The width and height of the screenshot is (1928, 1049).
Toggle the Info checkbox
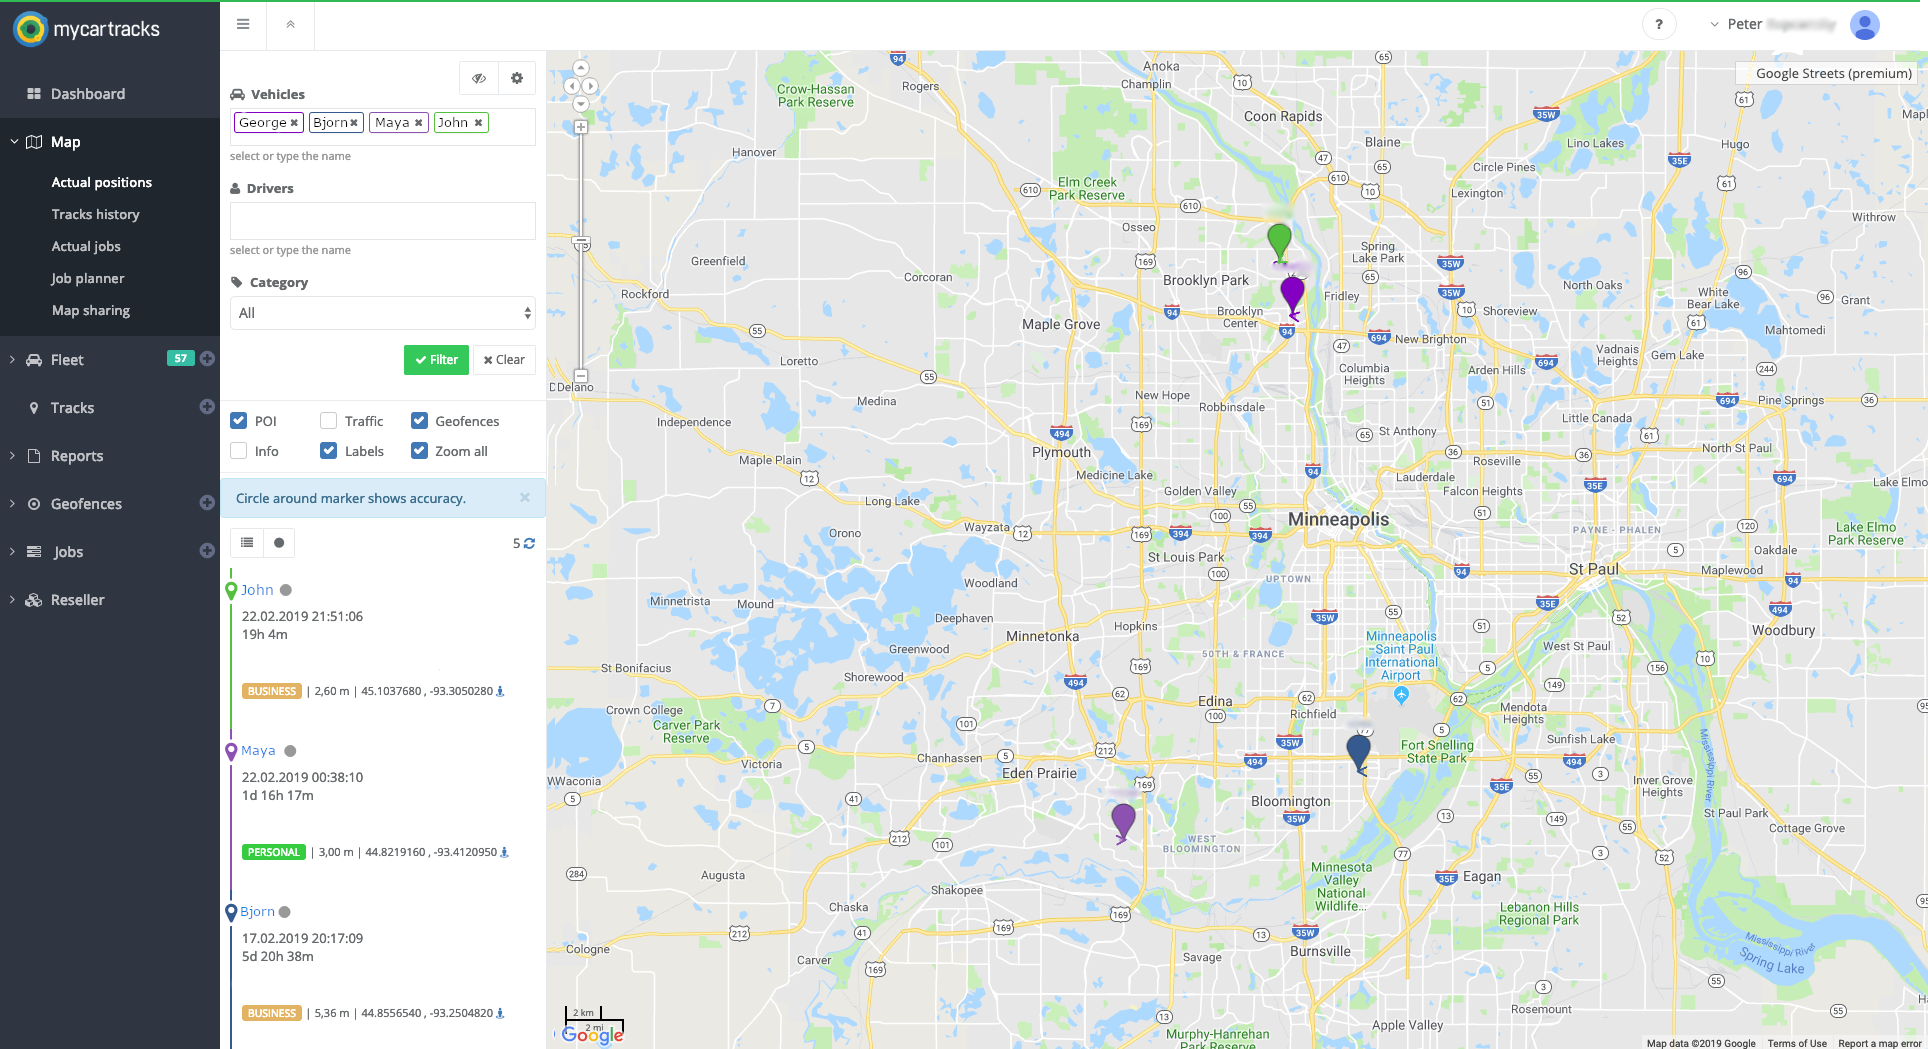pyautogui.click(x=239, y=451)
